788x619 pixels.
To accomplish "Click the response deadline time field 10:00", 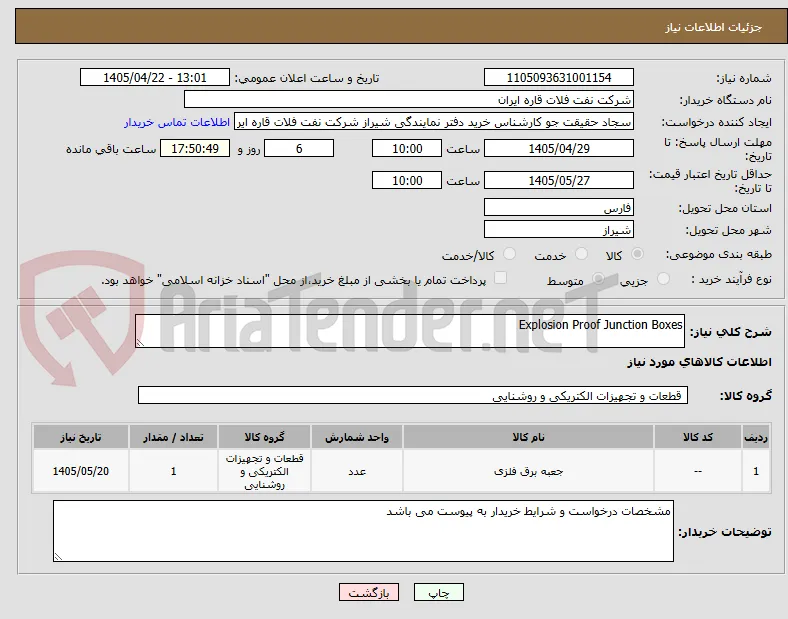I will 407,148.
